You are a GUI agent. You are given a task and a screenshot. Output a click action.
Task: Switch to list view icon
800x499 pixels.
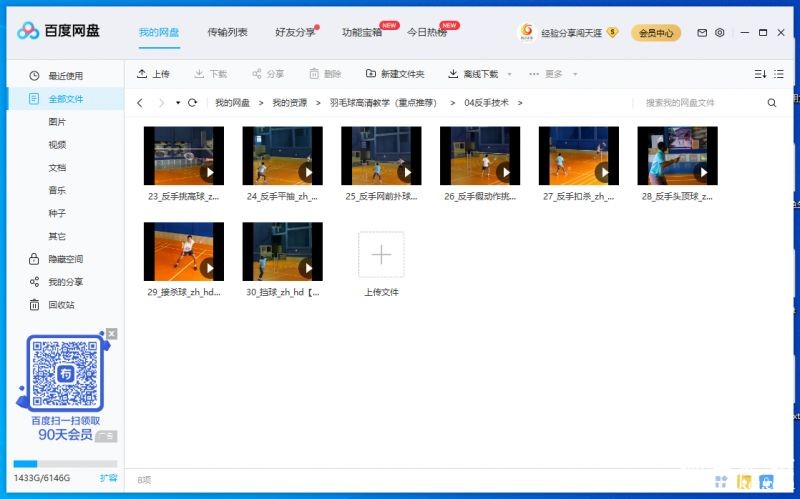779,74
